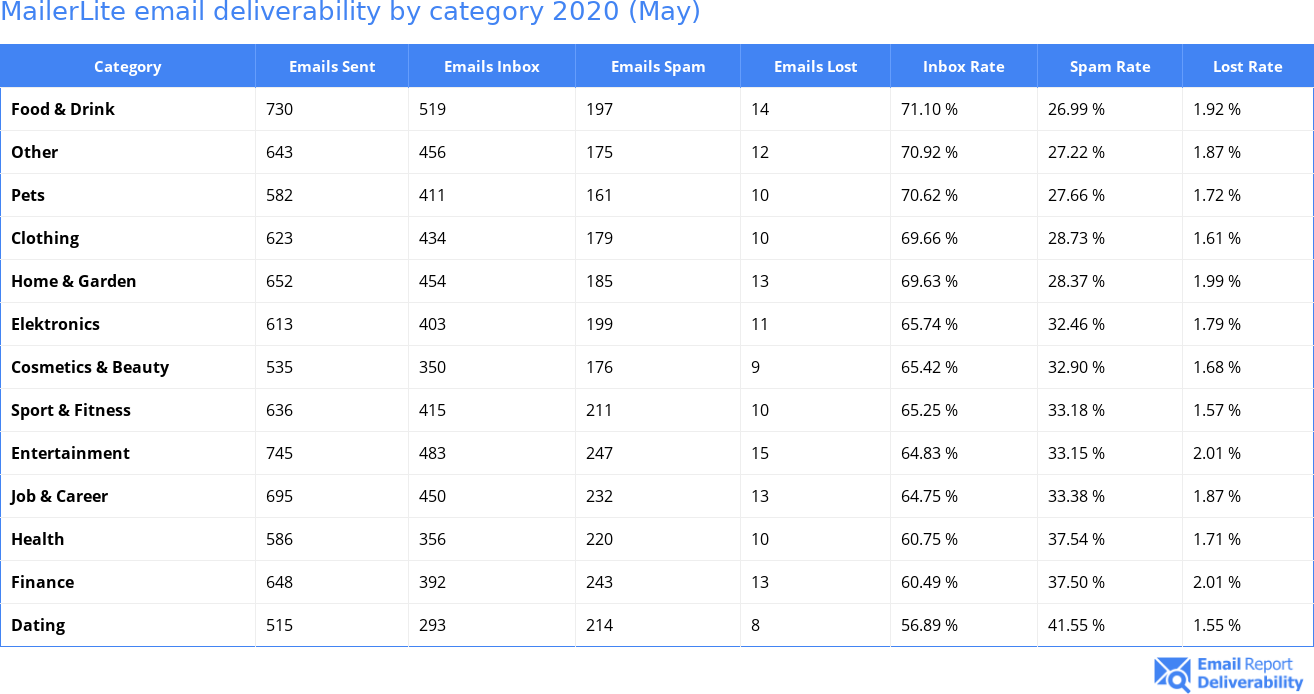Click the Finance emails sent value 648
This screenshot has height=694, width=1314.
click(x=280, y=582)
